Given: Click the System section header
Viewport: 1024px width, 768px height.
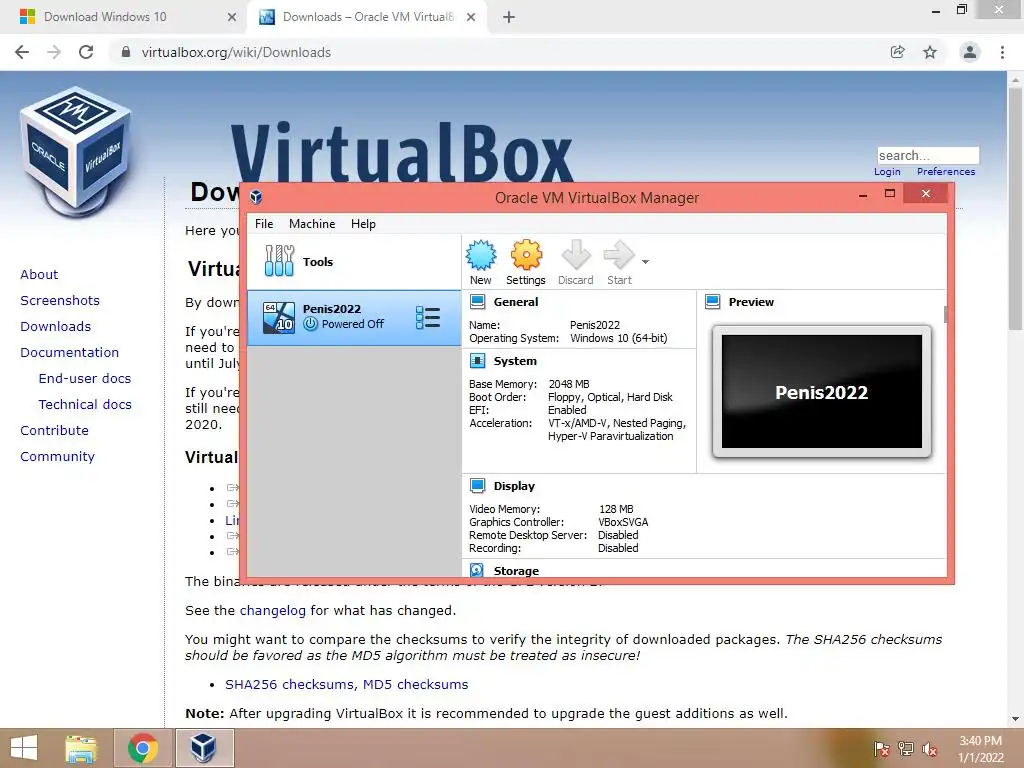Looking at the screenshot, I should point(515,361).
